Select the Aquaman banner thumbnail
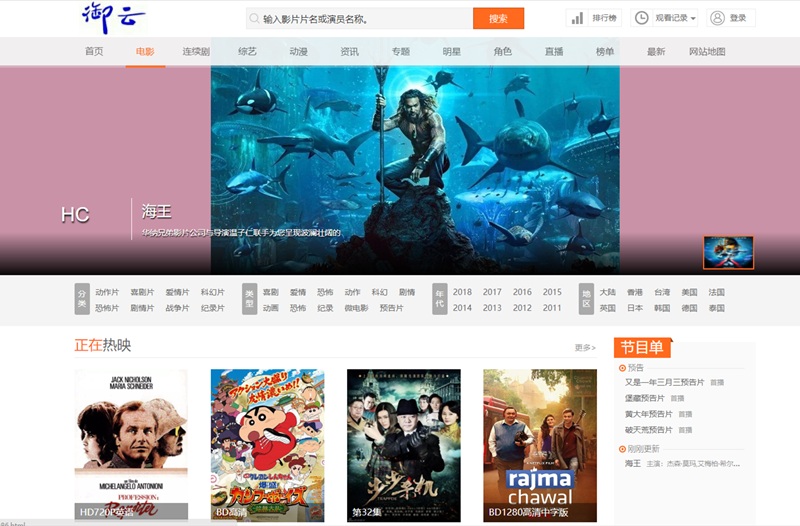This screenshot has width=800, height=526. tap(728, 253)
